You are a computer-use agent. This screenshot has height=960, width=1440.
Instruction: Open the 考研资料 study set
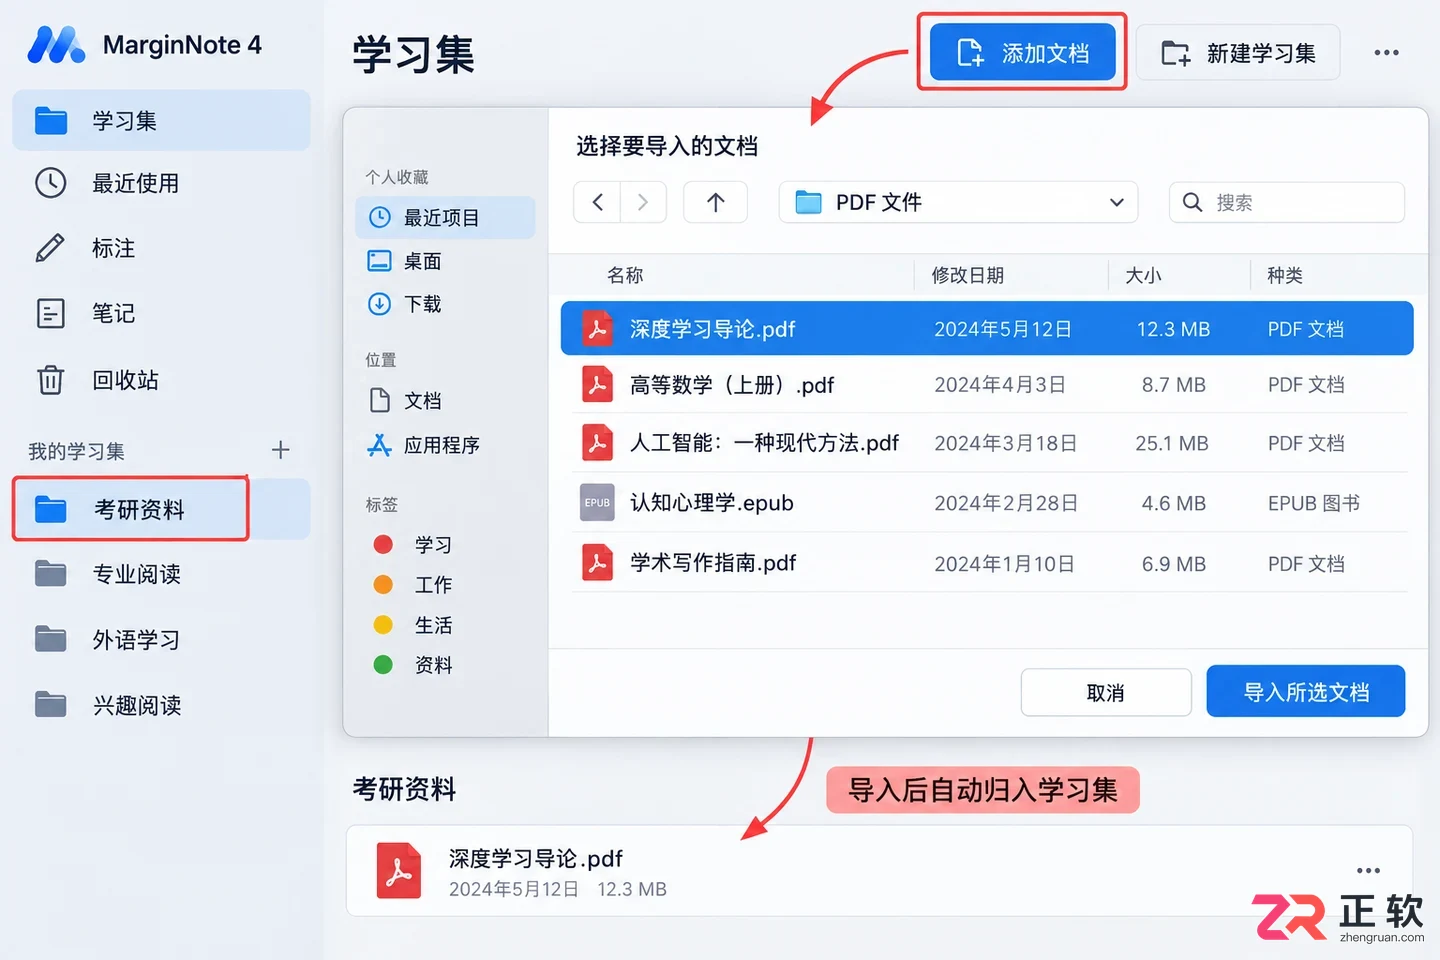click(161, 510)
